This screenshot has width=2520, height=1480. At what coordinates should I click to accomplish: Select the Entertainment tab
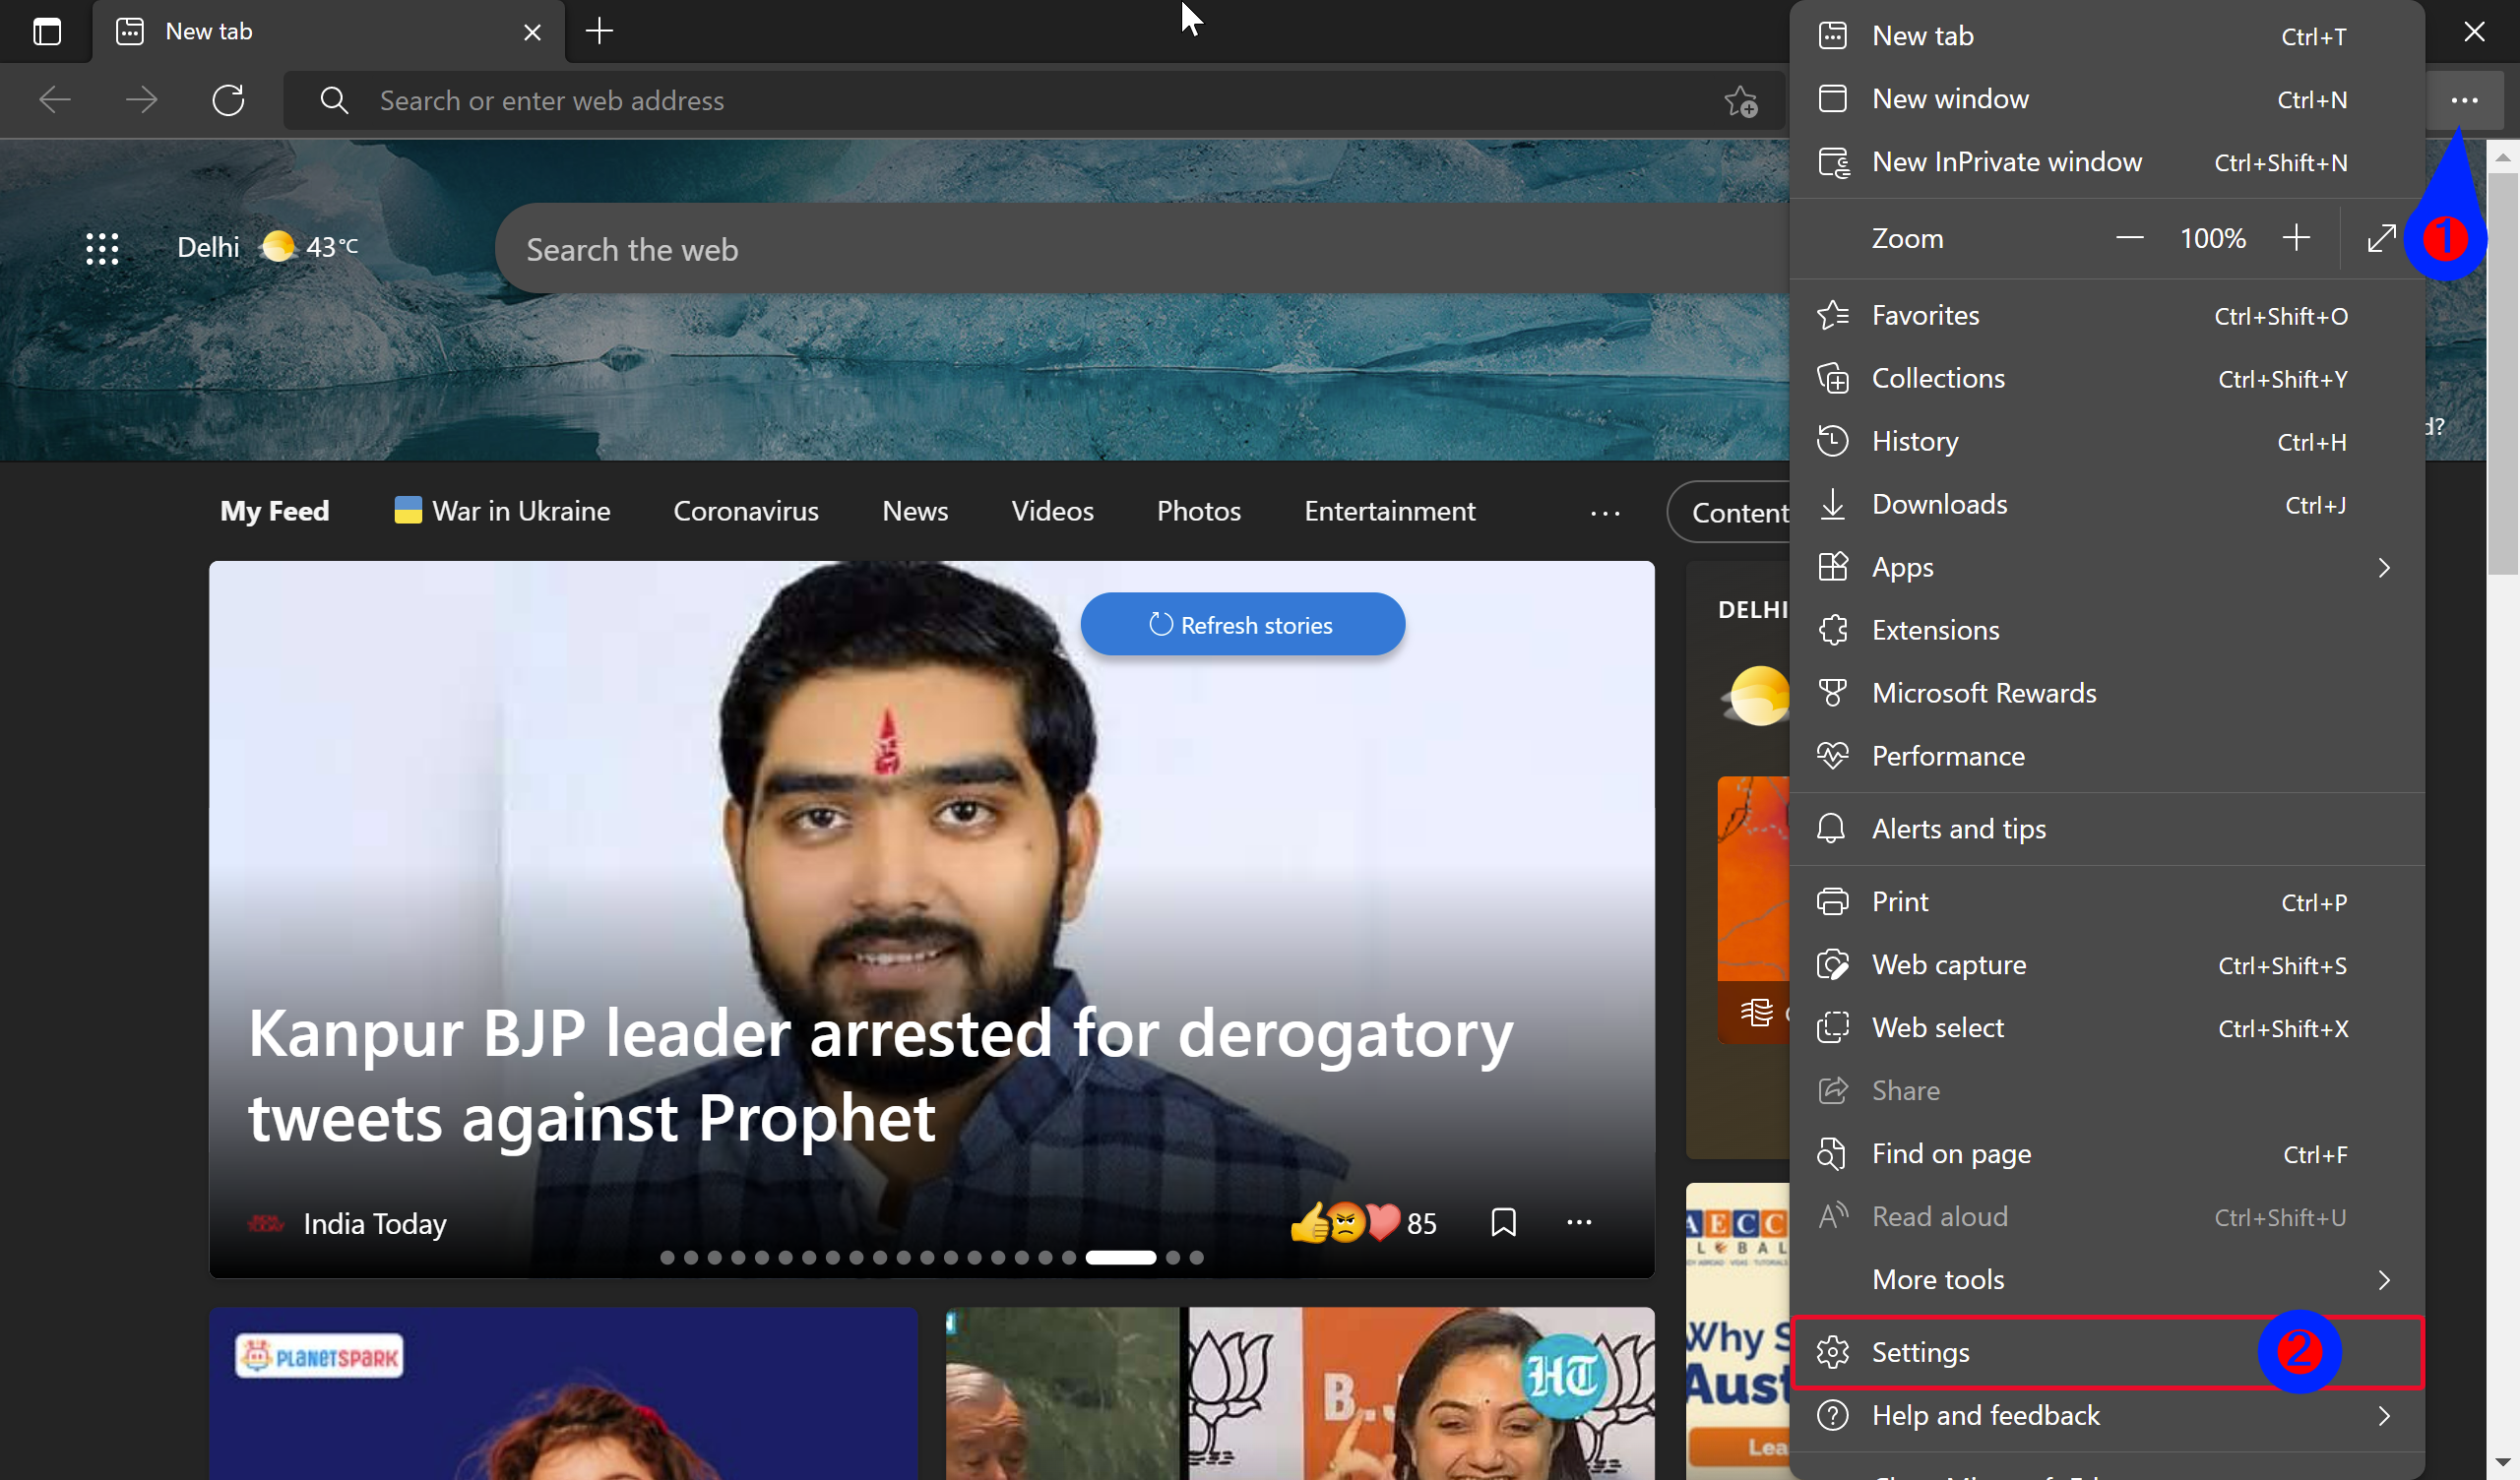pyautogui.click(x=1389, y=511)
